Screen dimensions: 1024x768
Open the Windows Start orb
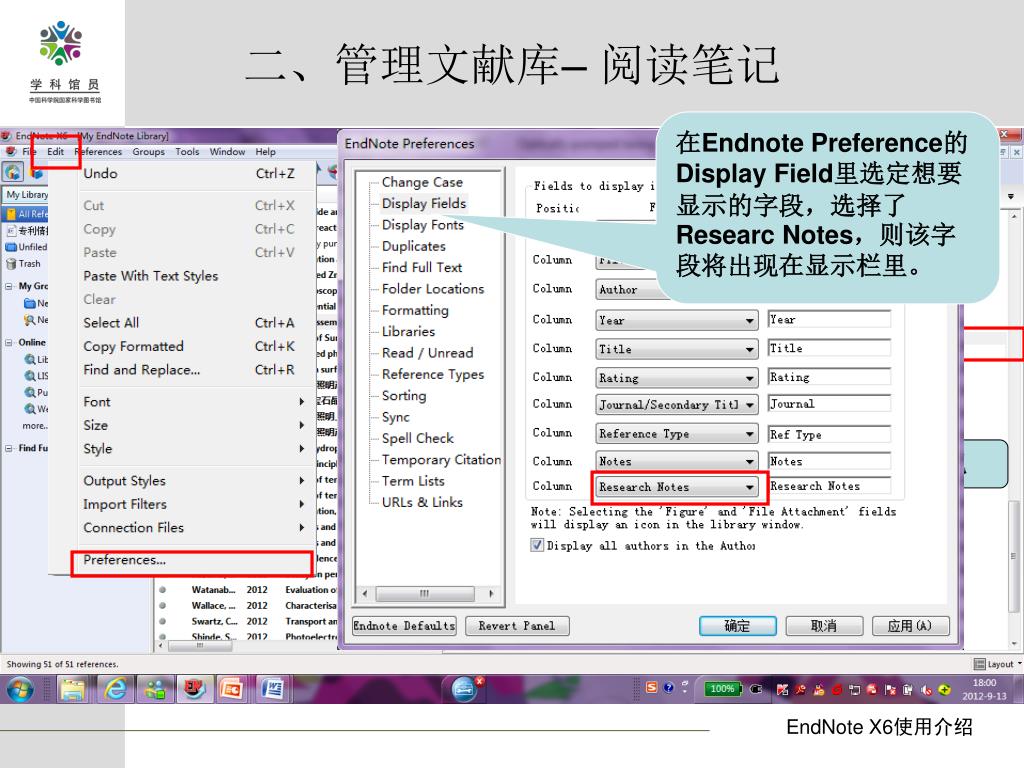tap(20, 690)
